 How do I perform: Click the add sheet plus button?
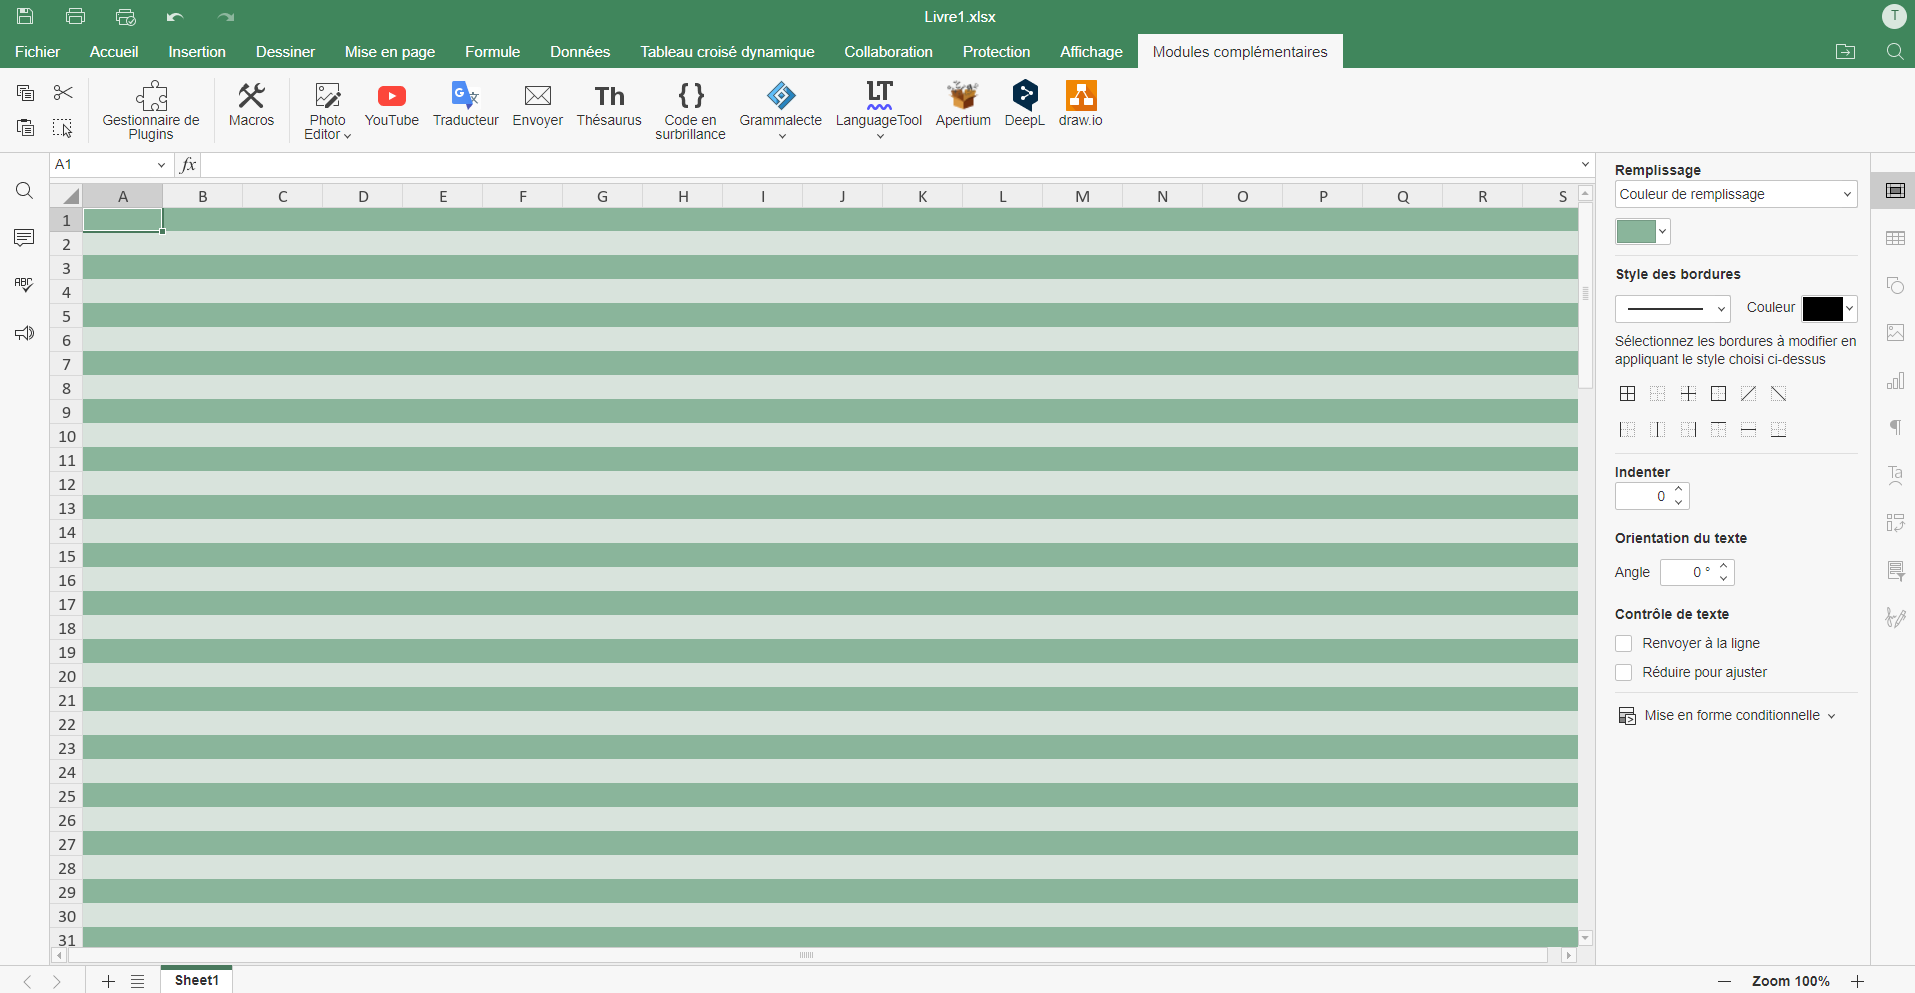click(108, 982)
